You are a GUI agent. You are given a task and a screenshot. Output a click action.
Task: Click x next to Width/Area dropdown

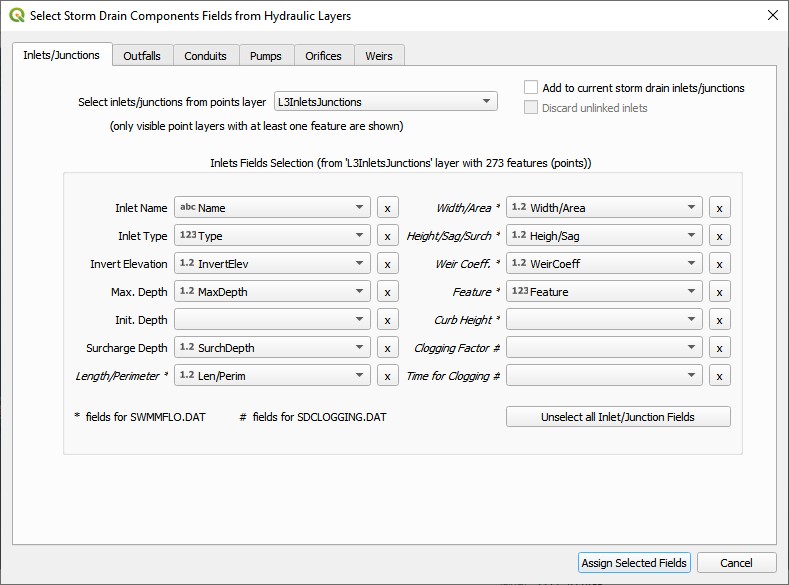pos(719,208)
